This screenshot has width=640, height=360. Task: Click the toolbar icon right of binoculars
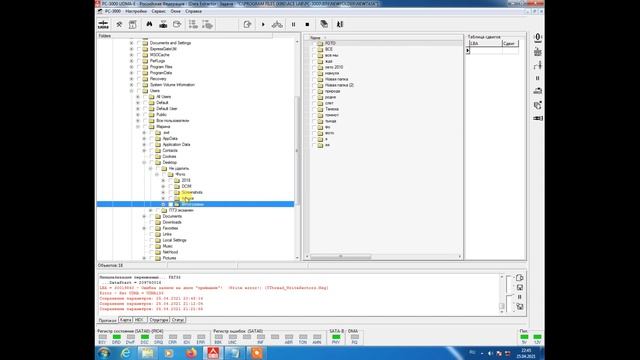pos(163,24)
